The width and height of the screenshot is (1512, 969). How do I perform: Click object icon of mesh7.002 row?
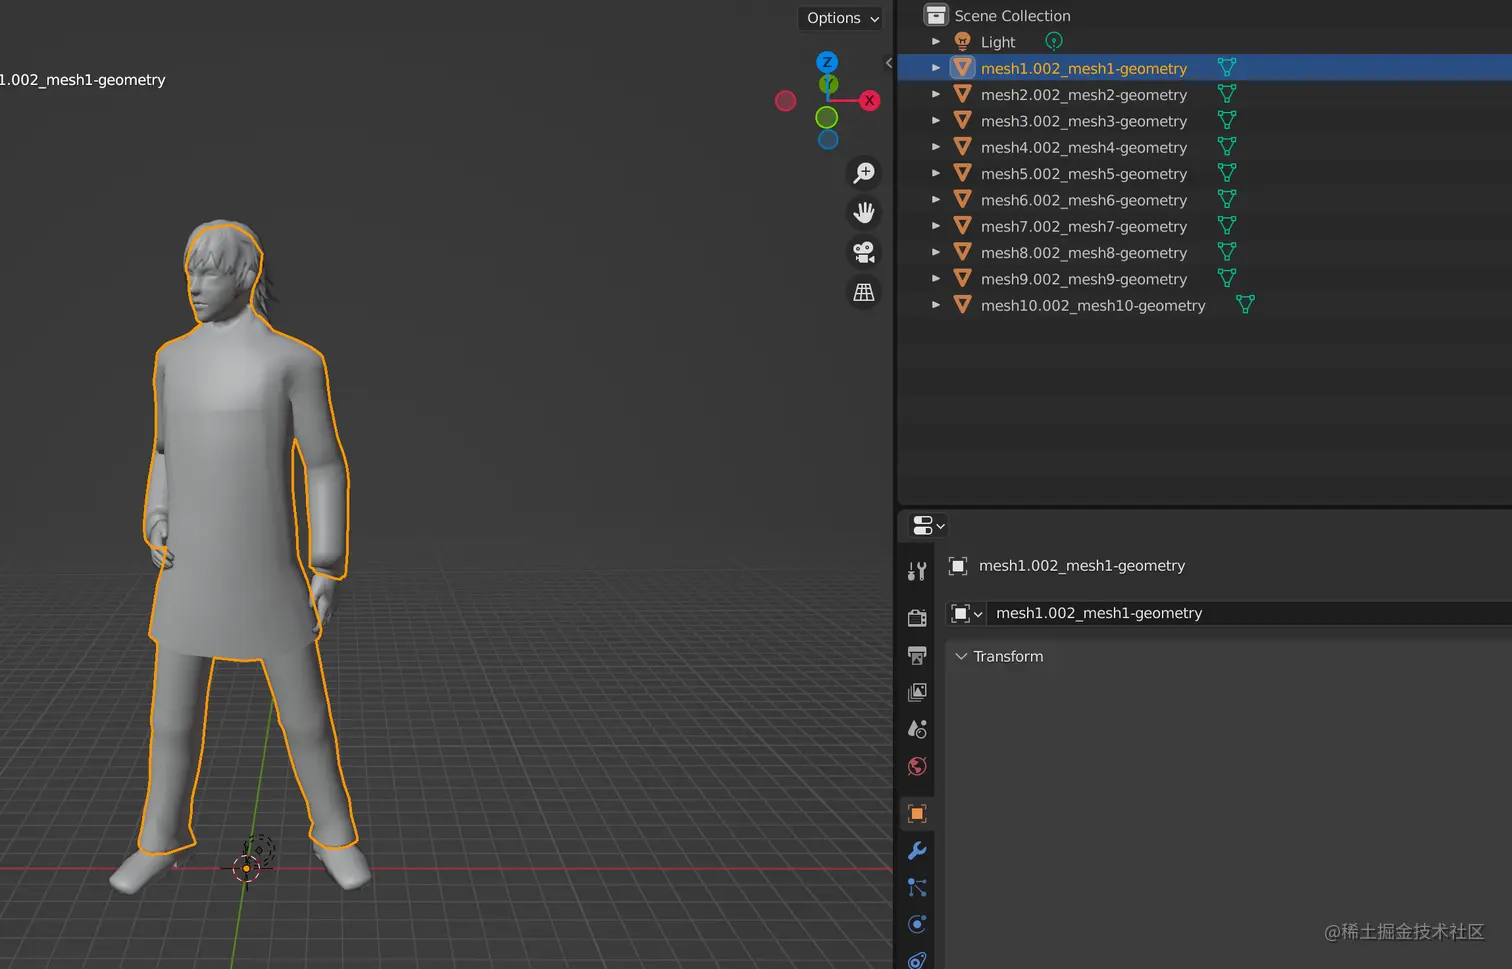tap(962, 225)
